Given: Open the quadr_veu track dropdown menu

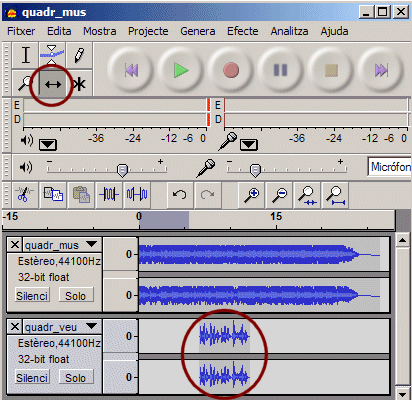Looking at the screenshot, I should click(91, 326).
